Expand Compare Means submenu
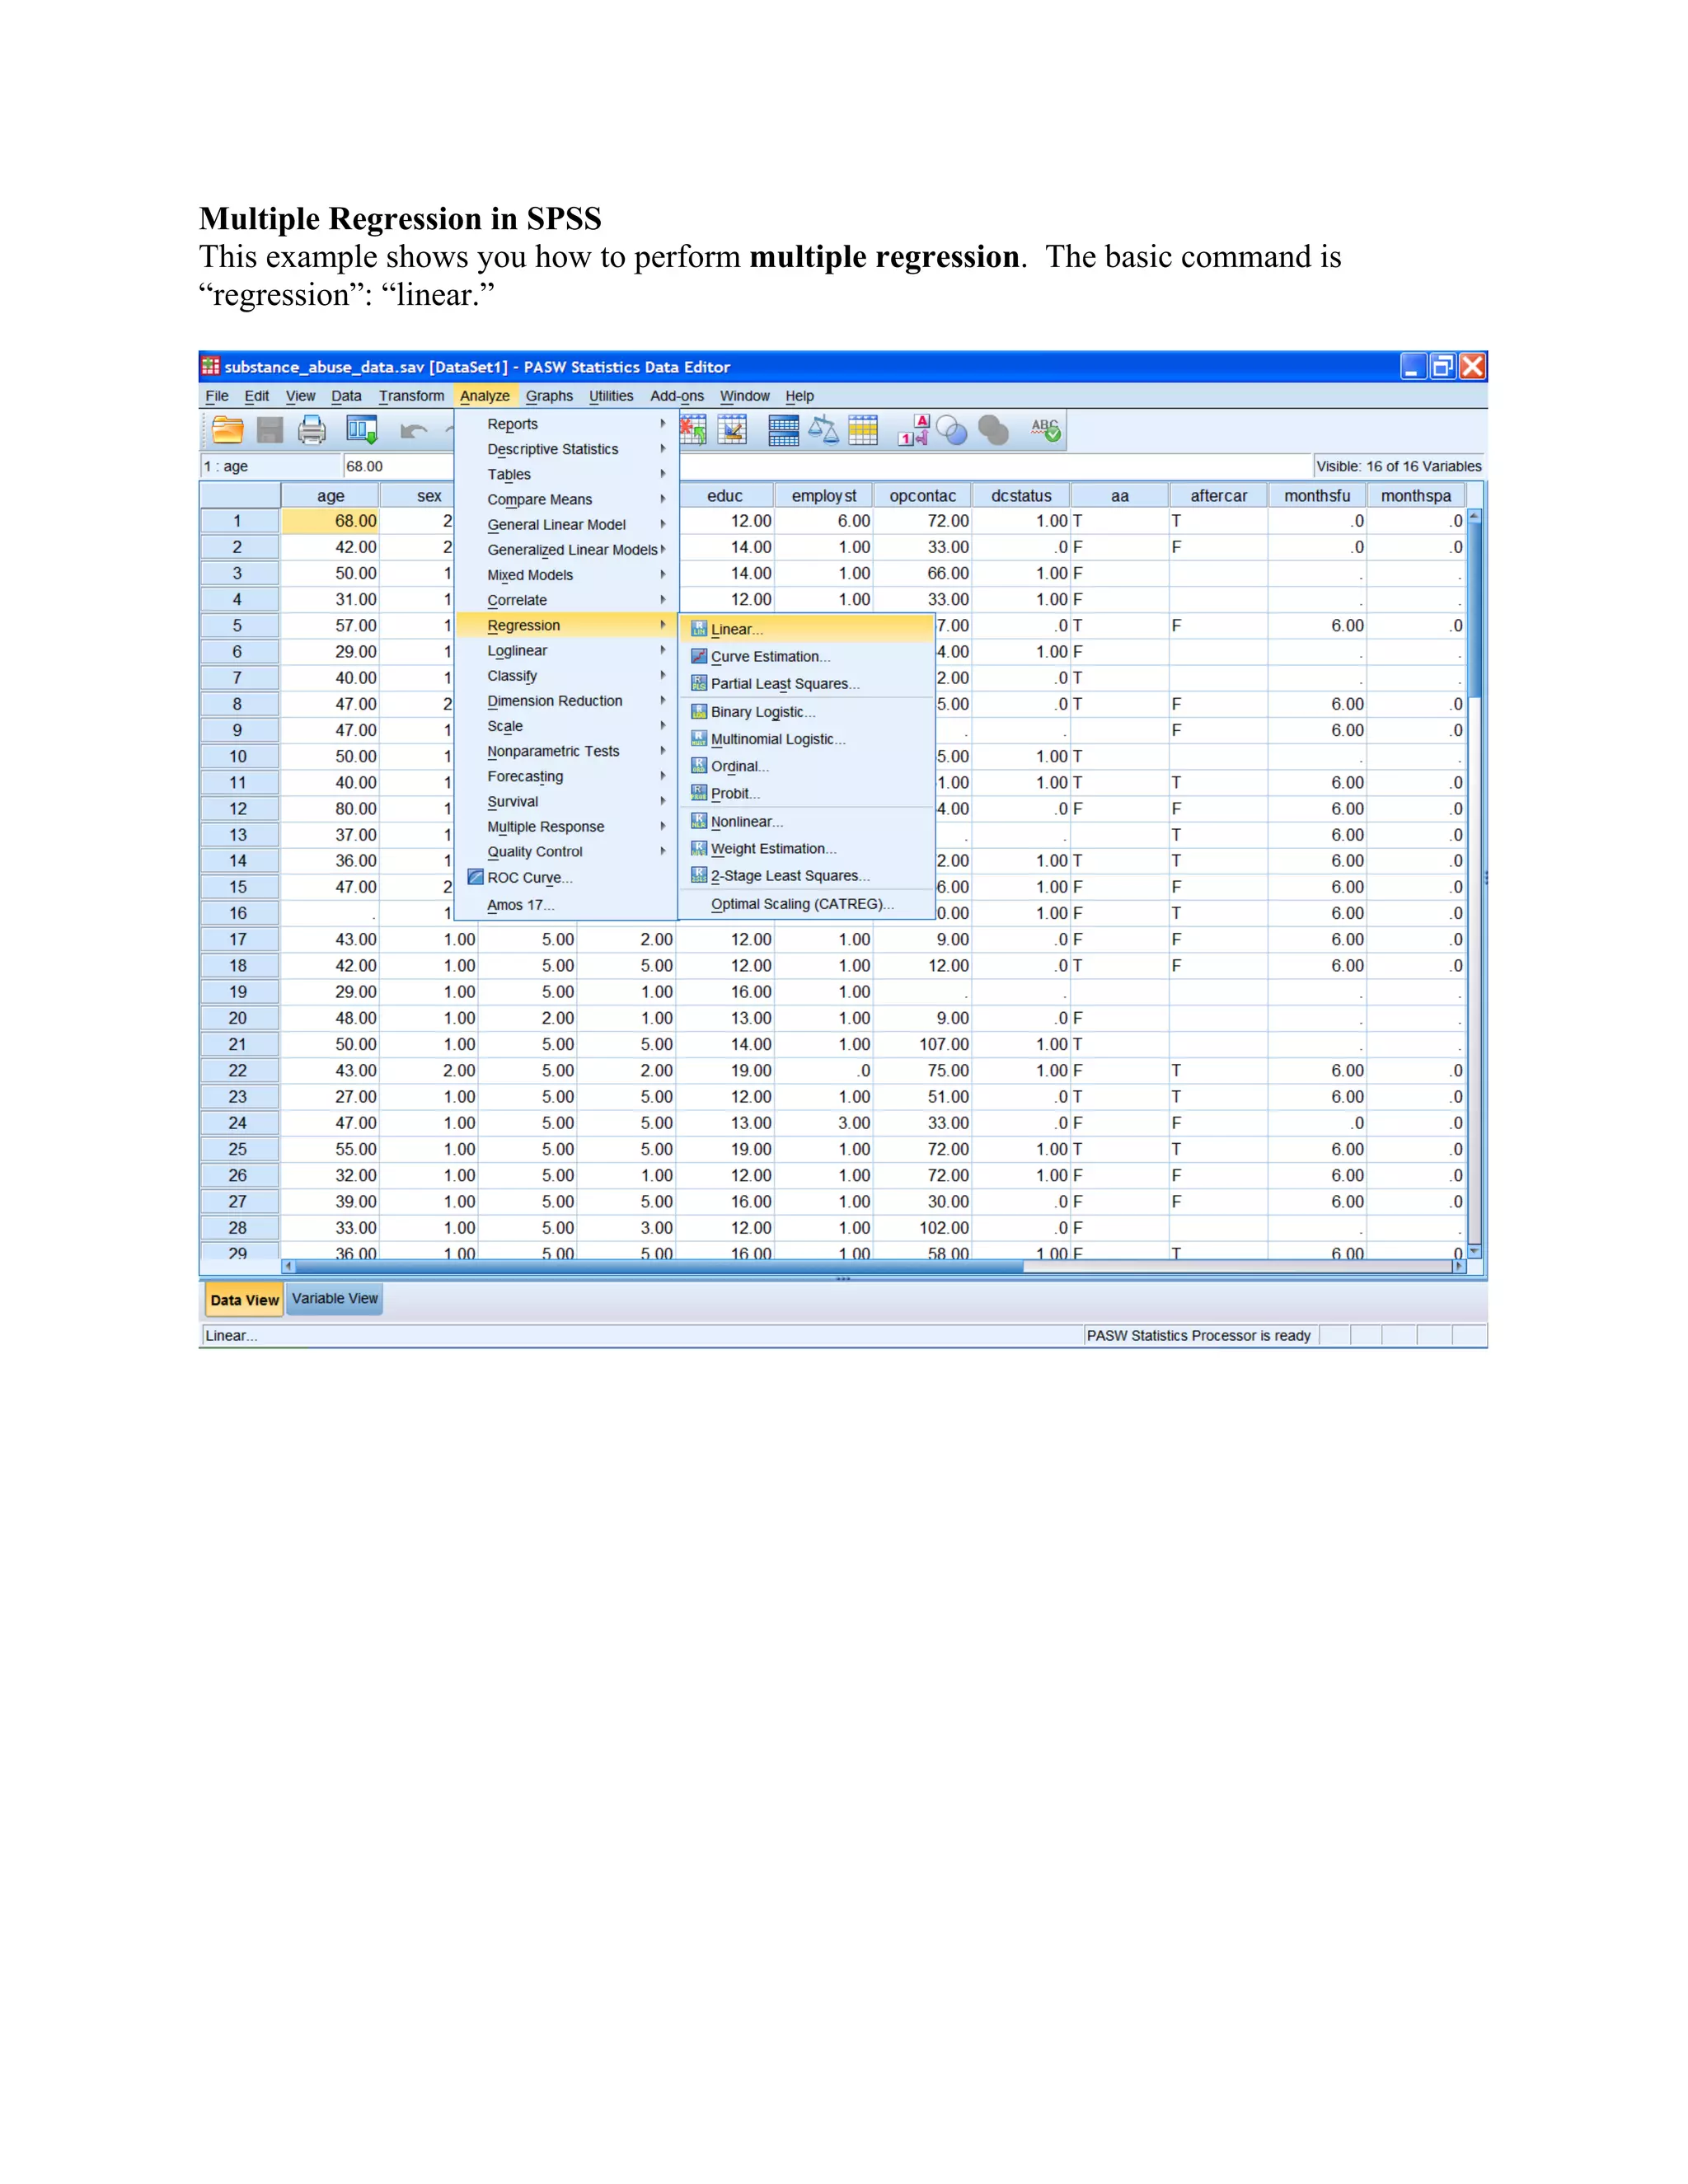 (x=566, y=499)
